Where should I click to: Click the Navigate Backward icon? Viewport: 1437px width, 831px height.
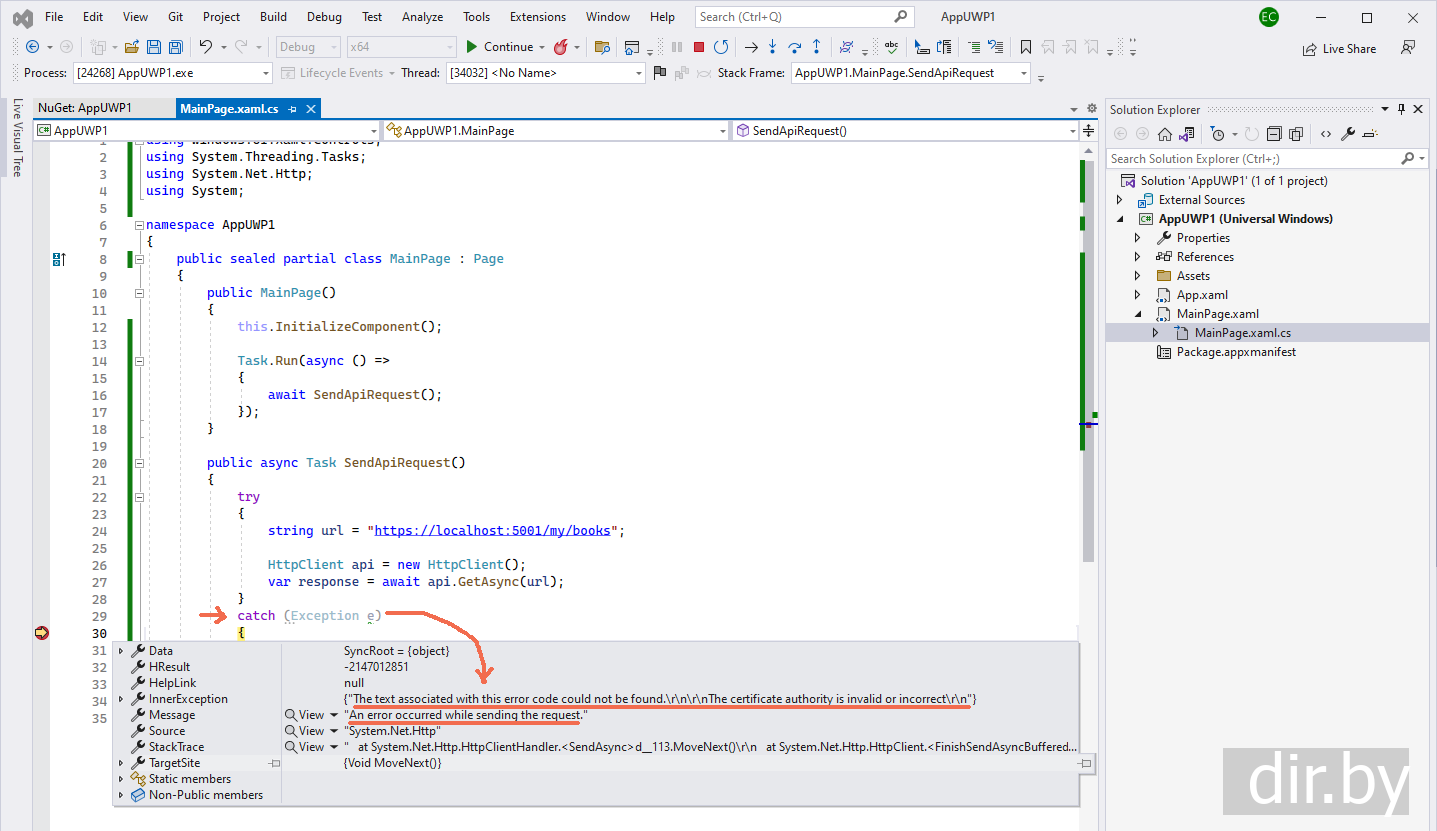[33, 47]
